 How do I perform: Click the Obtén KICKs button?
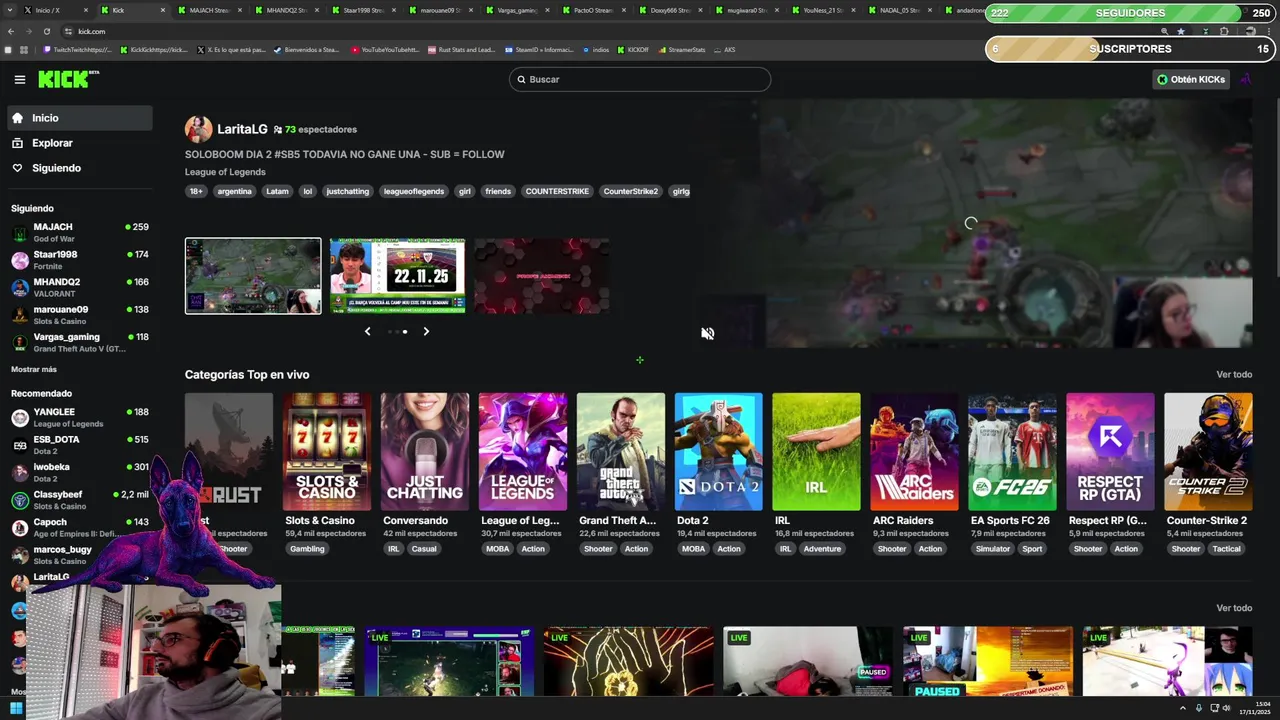tap(1190, 79)
